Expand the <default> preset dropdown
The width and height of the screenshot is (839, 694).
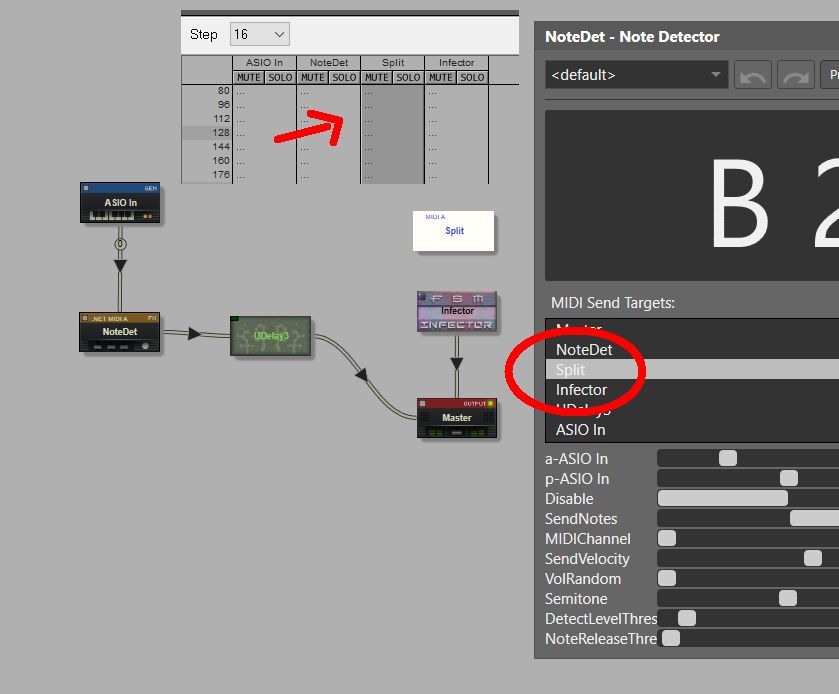(635, 75)
